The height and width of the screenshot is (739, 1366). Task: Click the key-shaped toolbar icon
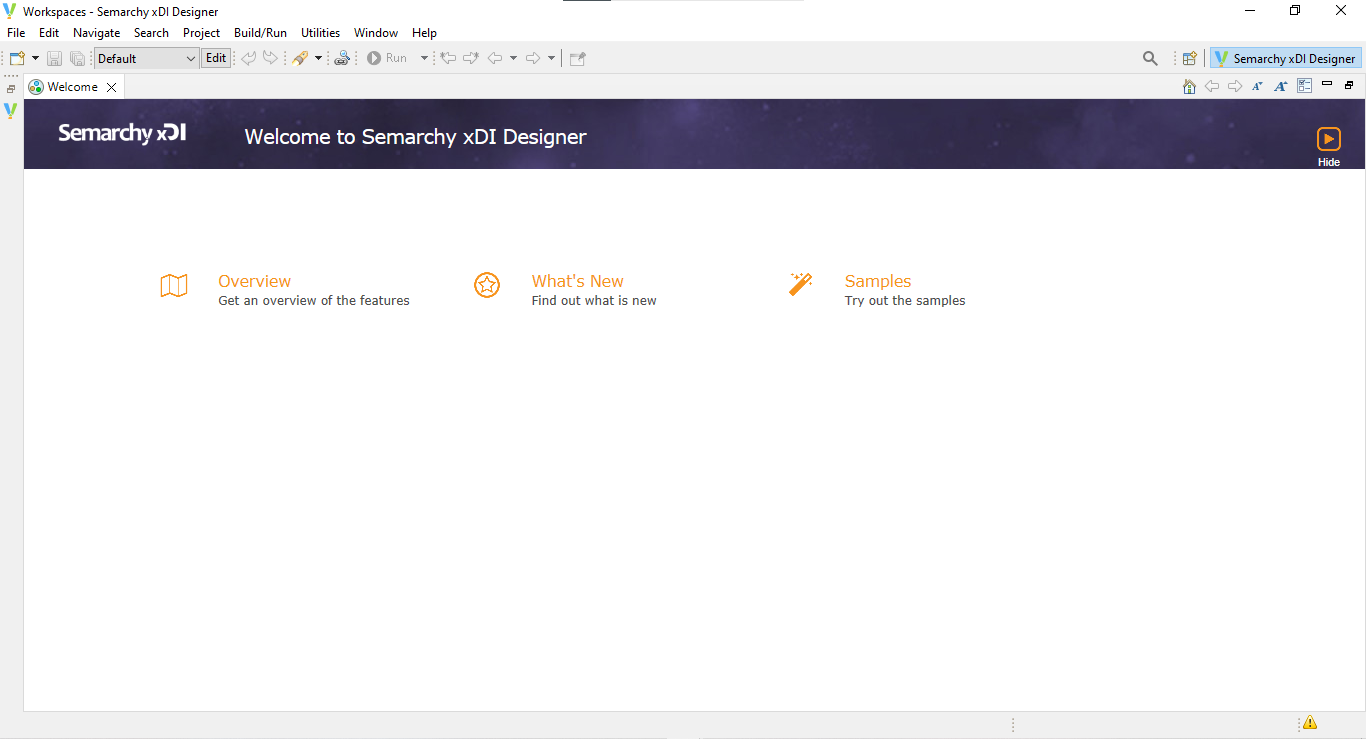300,57
